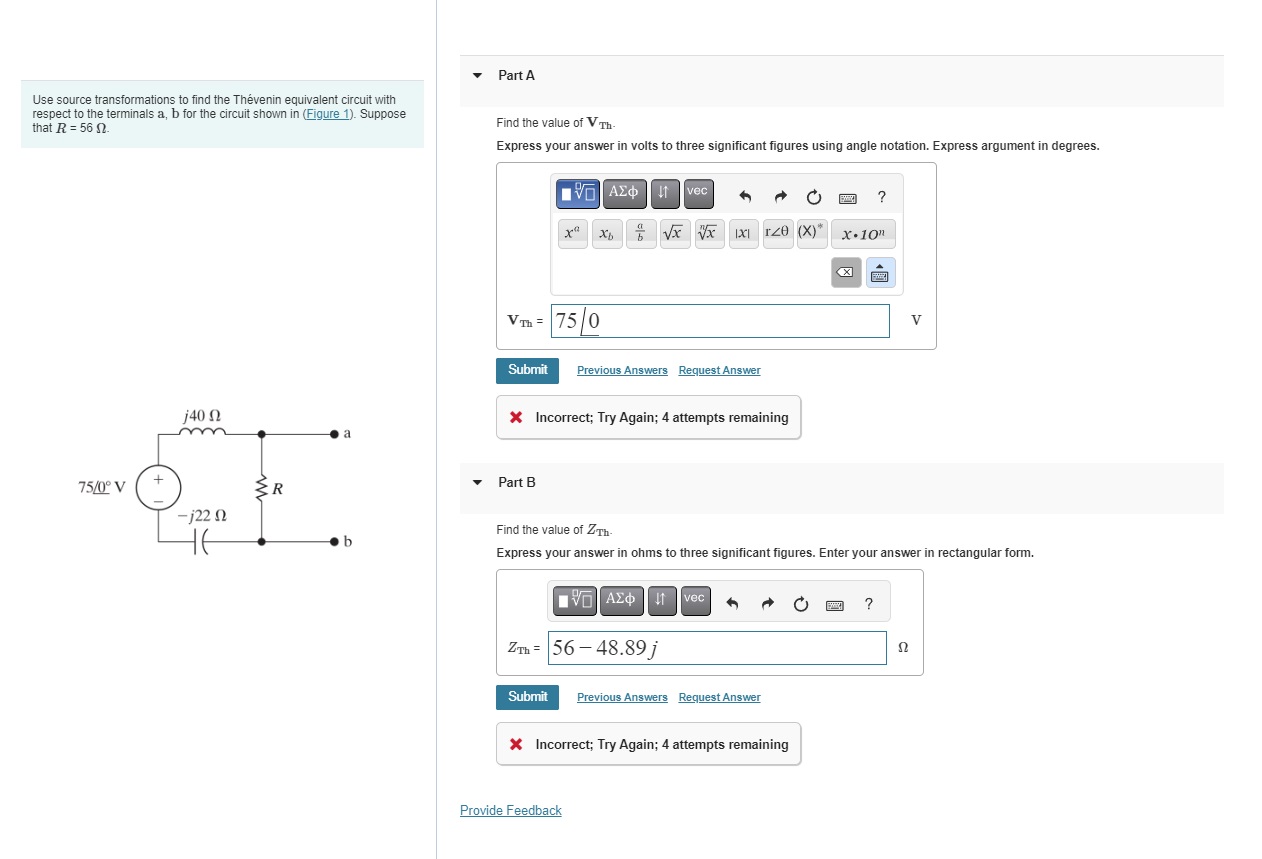Open the Greek symbols ΑΣφ palette

pos(623,193)
